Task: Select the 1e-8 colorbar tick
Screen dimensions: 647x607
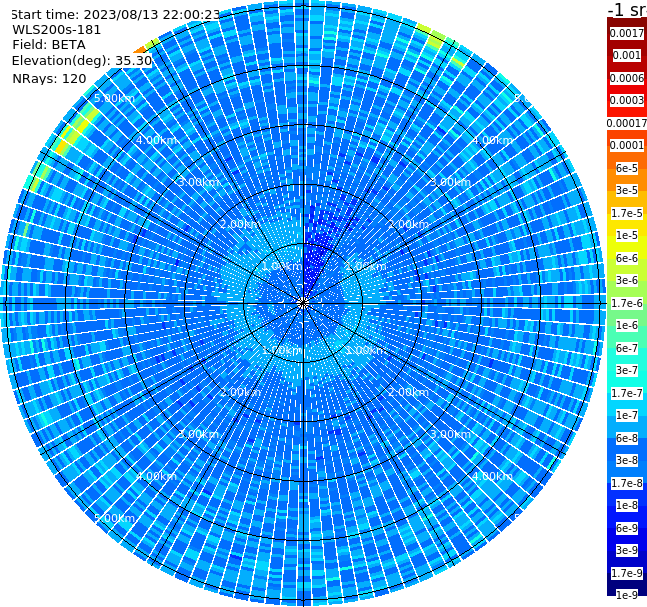Action: click(627, 505)
